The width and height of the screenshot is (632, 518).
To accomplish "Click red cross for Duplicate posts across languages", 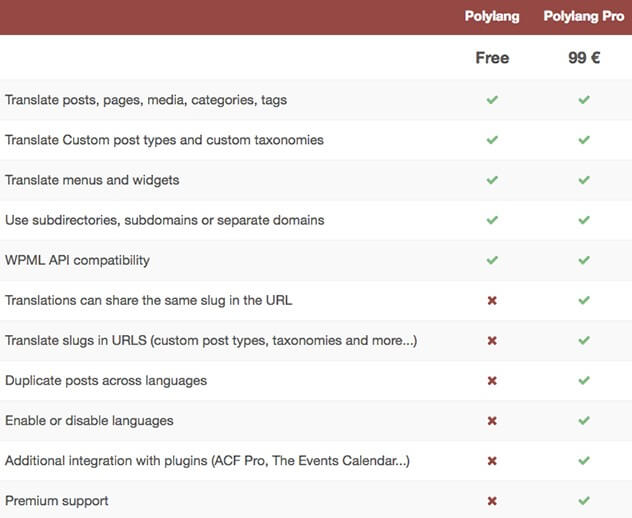I will 492,381.
